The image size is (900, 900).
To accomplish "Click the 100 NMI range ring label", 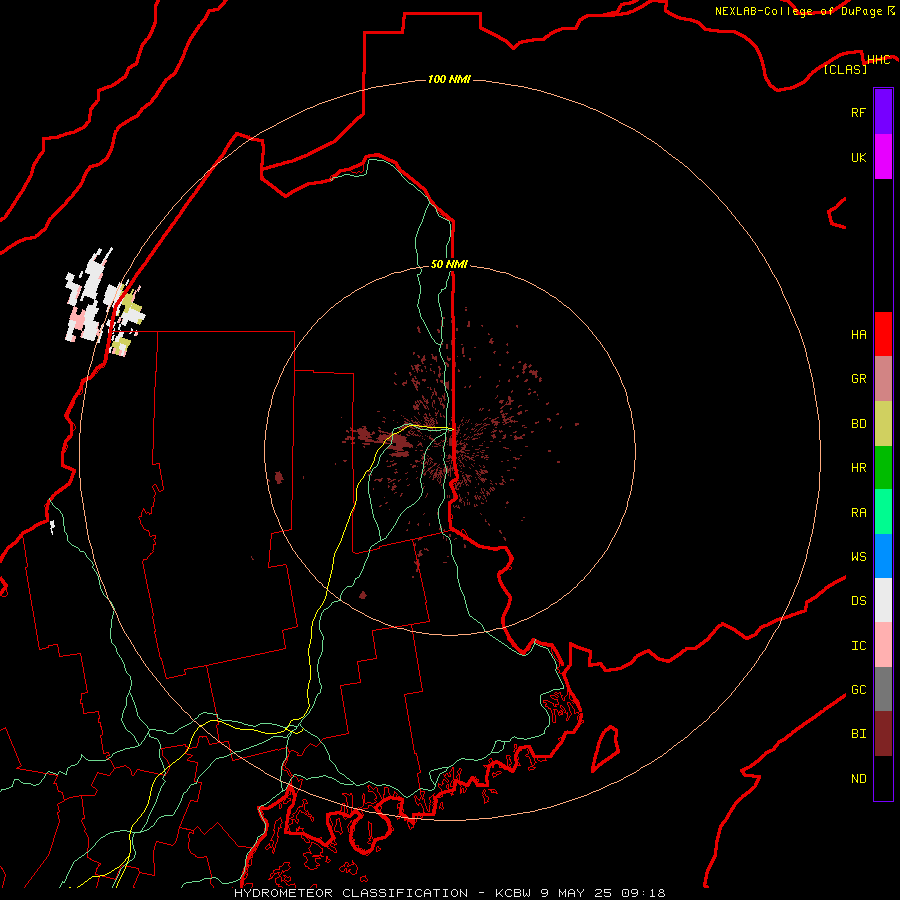I will click(x=449, y=79).
